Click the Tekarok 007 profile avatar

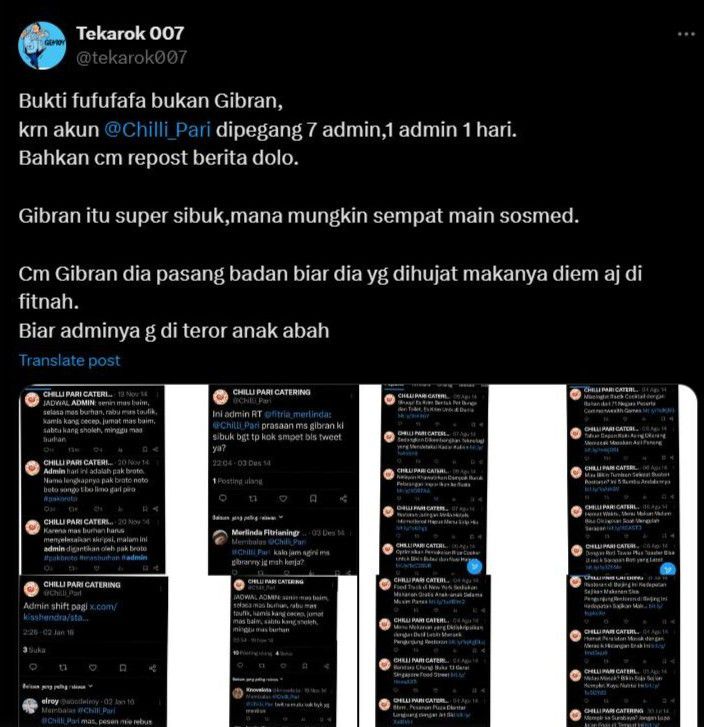pyautogui.click(x=42, y=45)
